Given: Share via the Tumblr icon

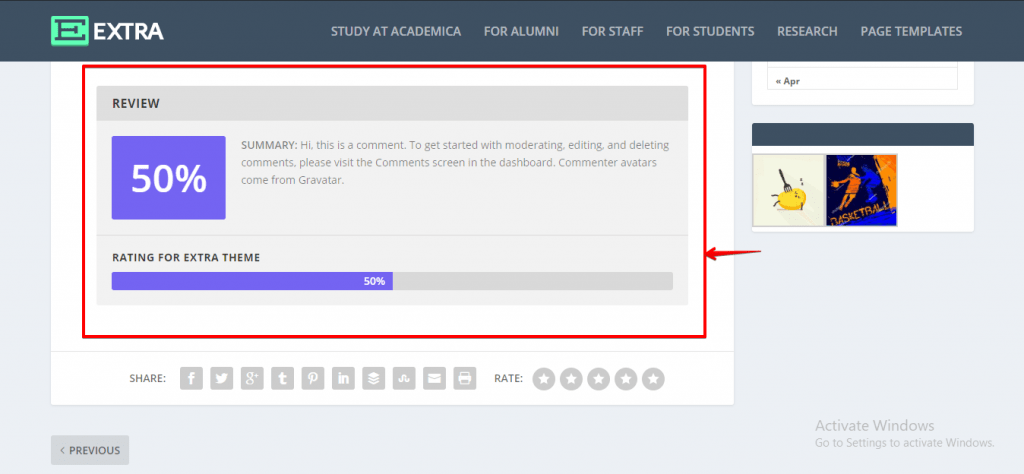Looking at the screenshot, I should pyautogui.click(x=282, y=378).
